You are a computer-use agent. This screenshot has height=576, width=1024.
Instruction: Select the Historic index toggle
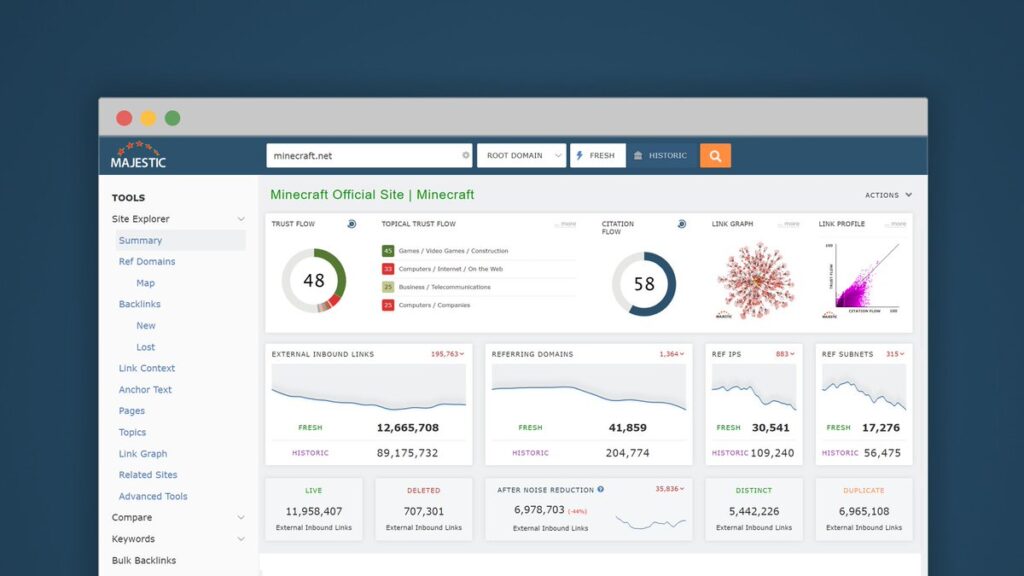point(661,155)
